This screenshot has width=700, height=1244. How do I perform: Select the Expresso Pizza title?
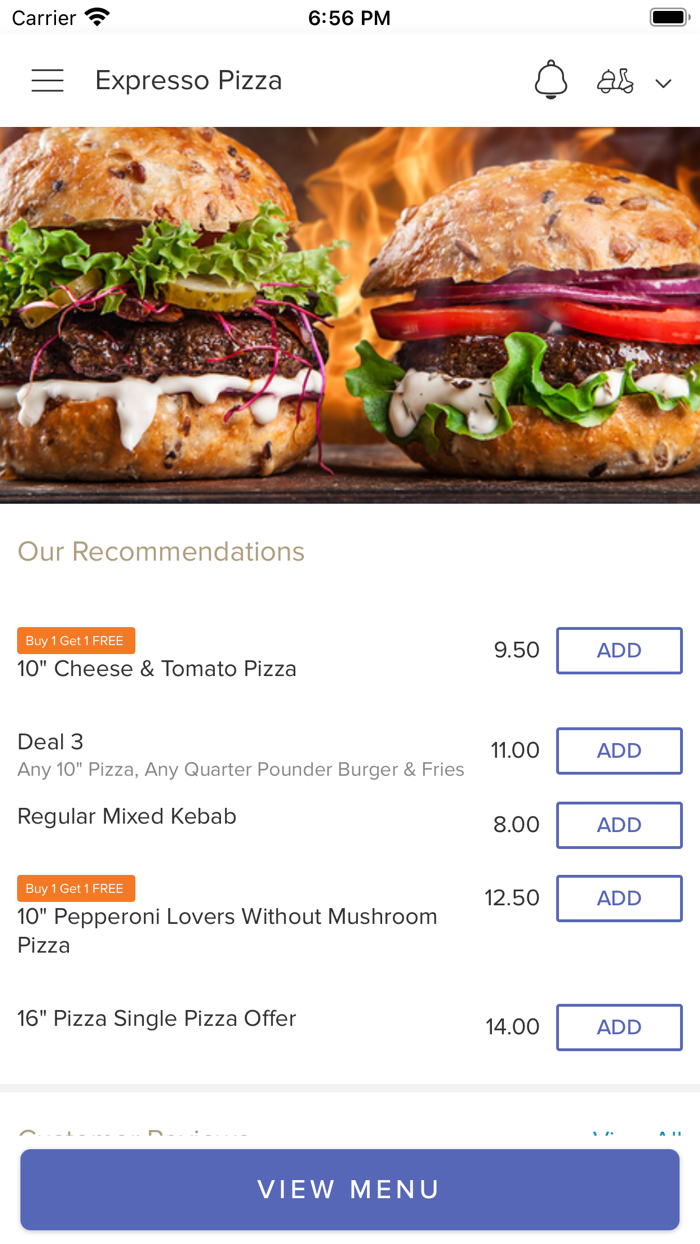(188, 81)
